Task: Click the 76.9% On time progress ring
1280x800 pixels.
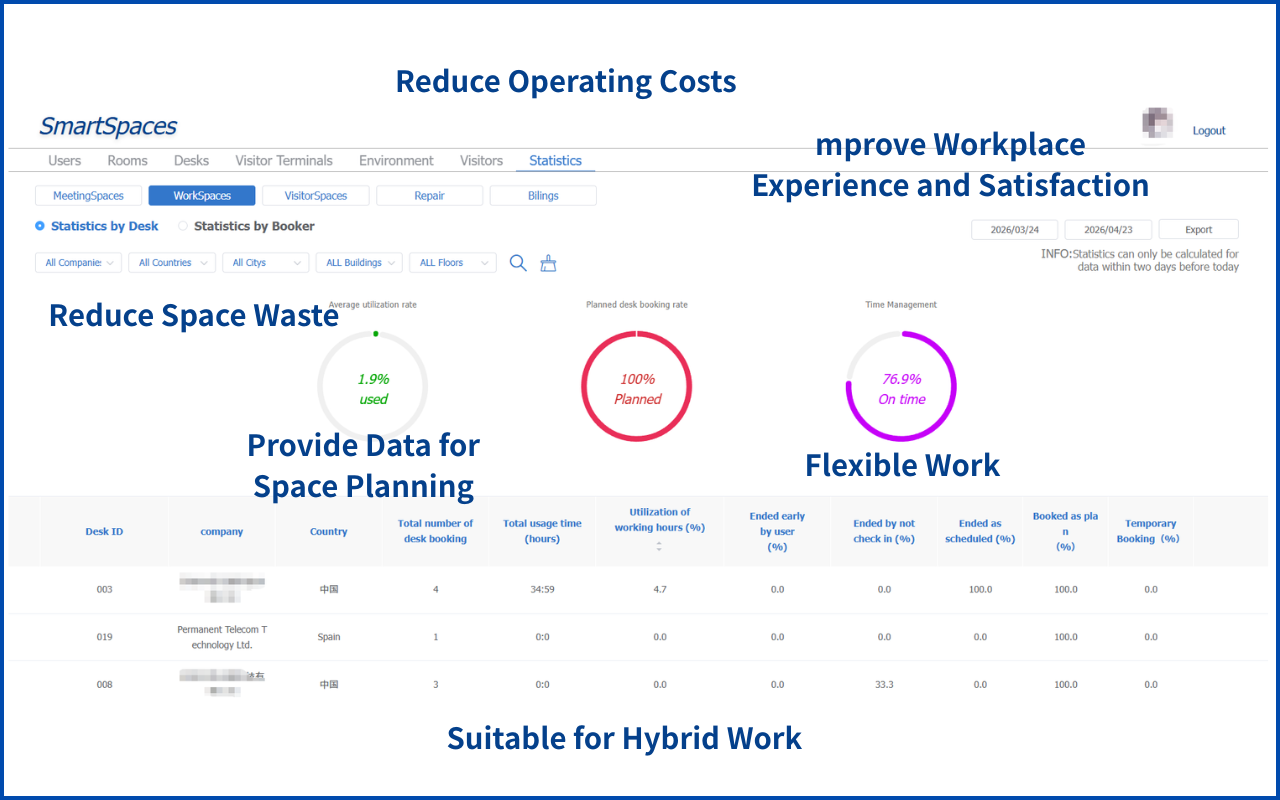Action: point(901,386)
